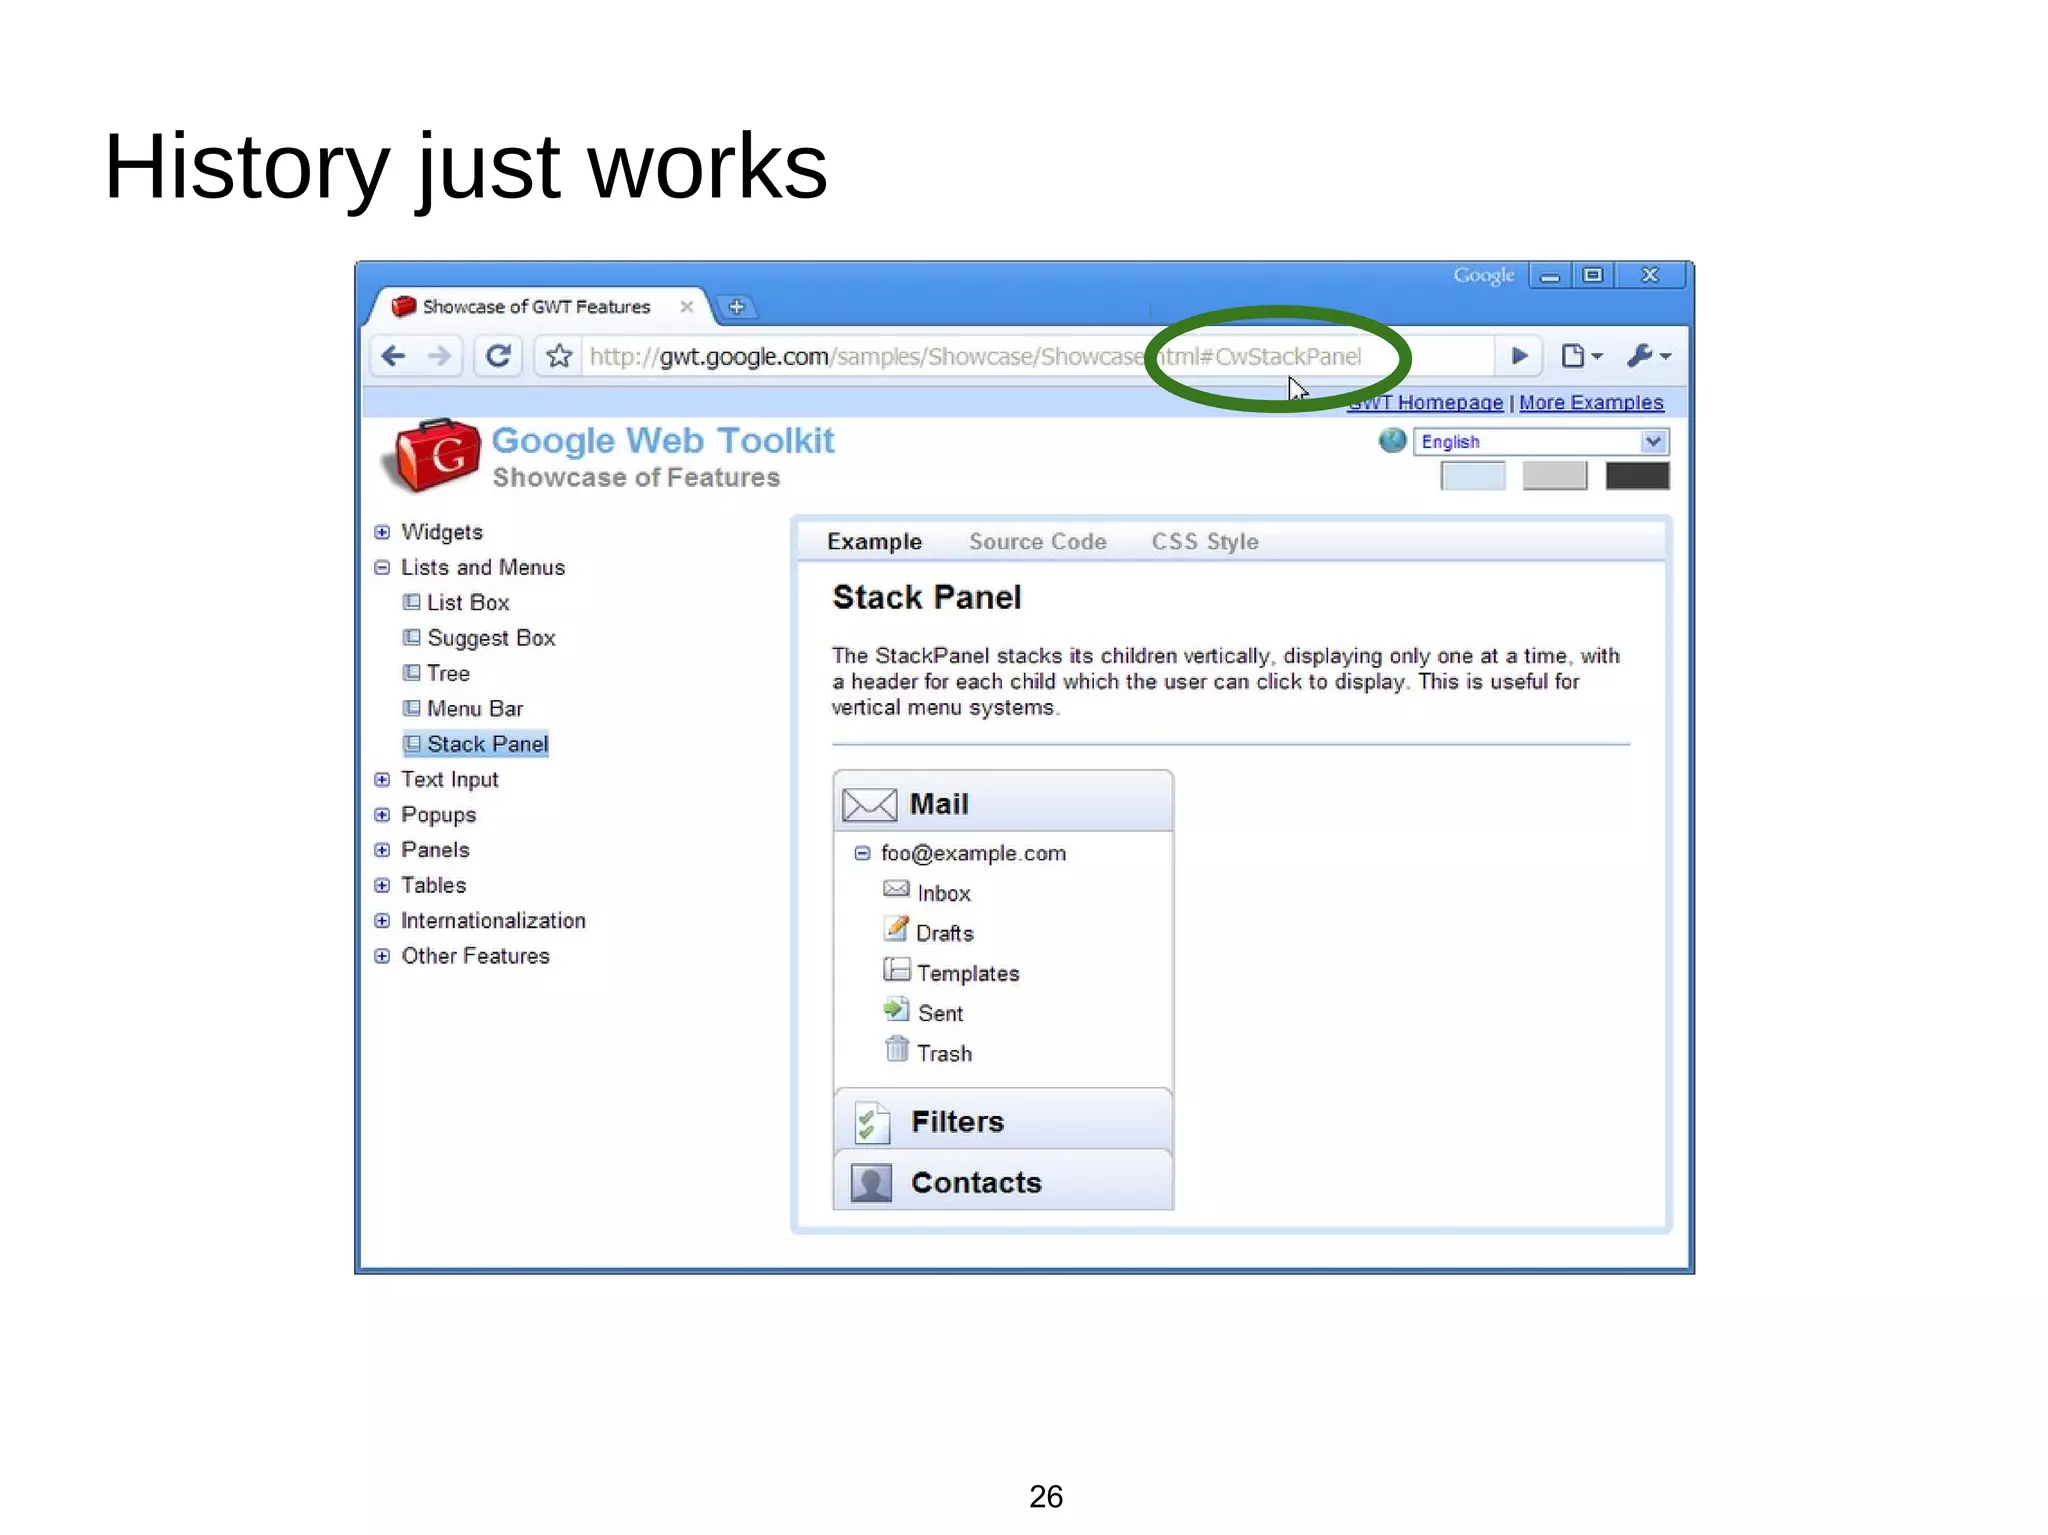Click the Templates sheet icon
2048x1535 pixels.
tap(896, 969)
